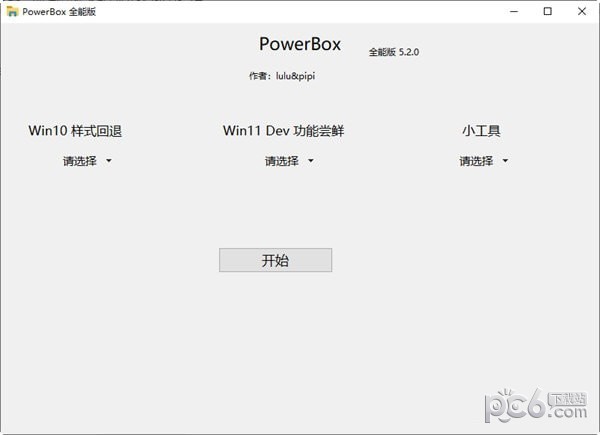Click the Win11 Dev 功能尝鲜 heading
Image resolution: width=600 pixels, height=435 pixels.
(284, 131)
